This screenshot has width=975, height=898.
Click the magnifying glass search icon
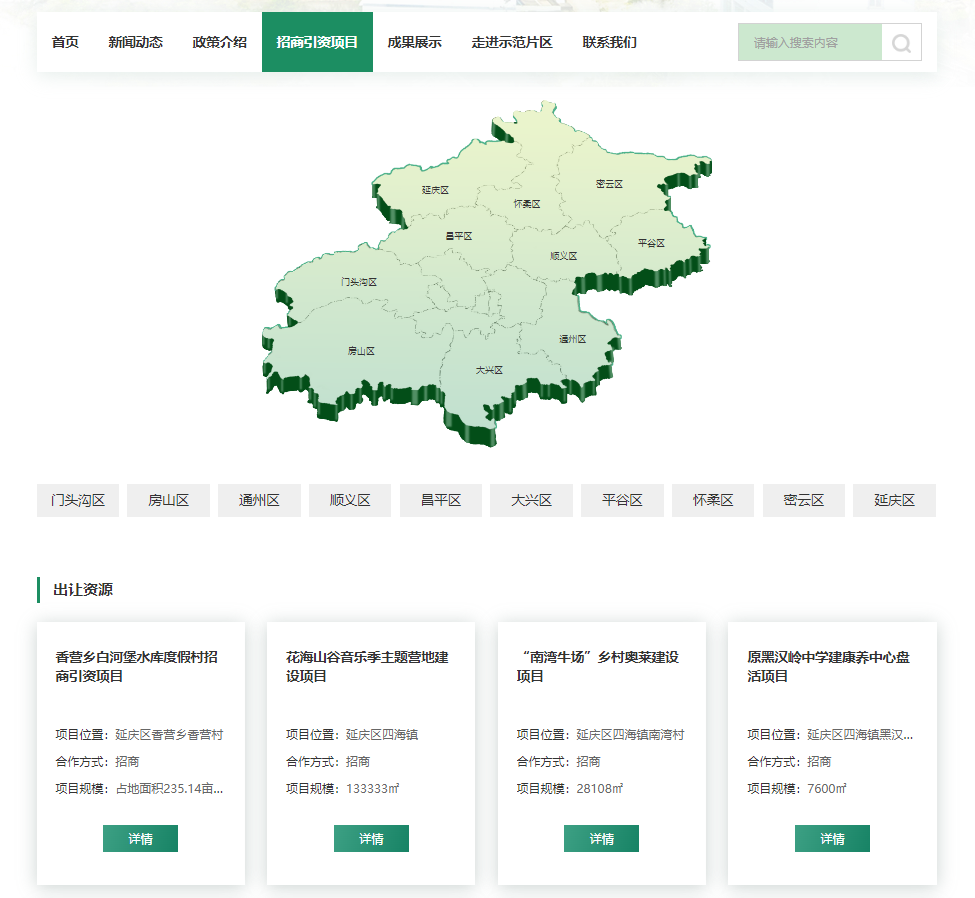(899, 42)
